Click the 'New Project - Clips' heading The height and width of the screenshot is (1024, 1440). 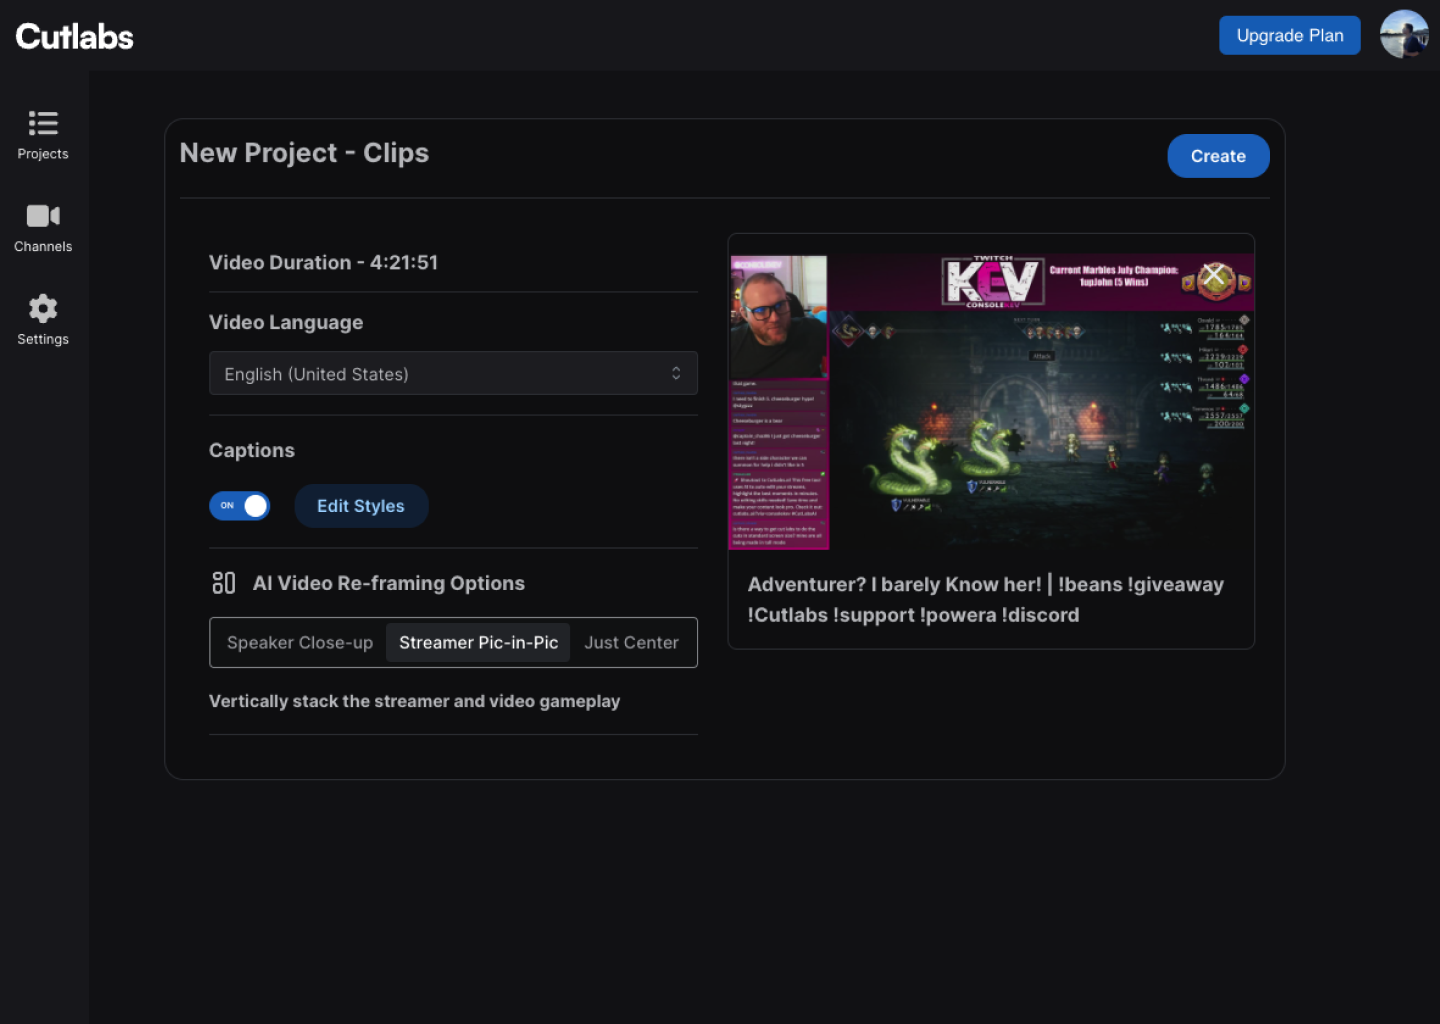pyautogui.click(x=304, y=153)
